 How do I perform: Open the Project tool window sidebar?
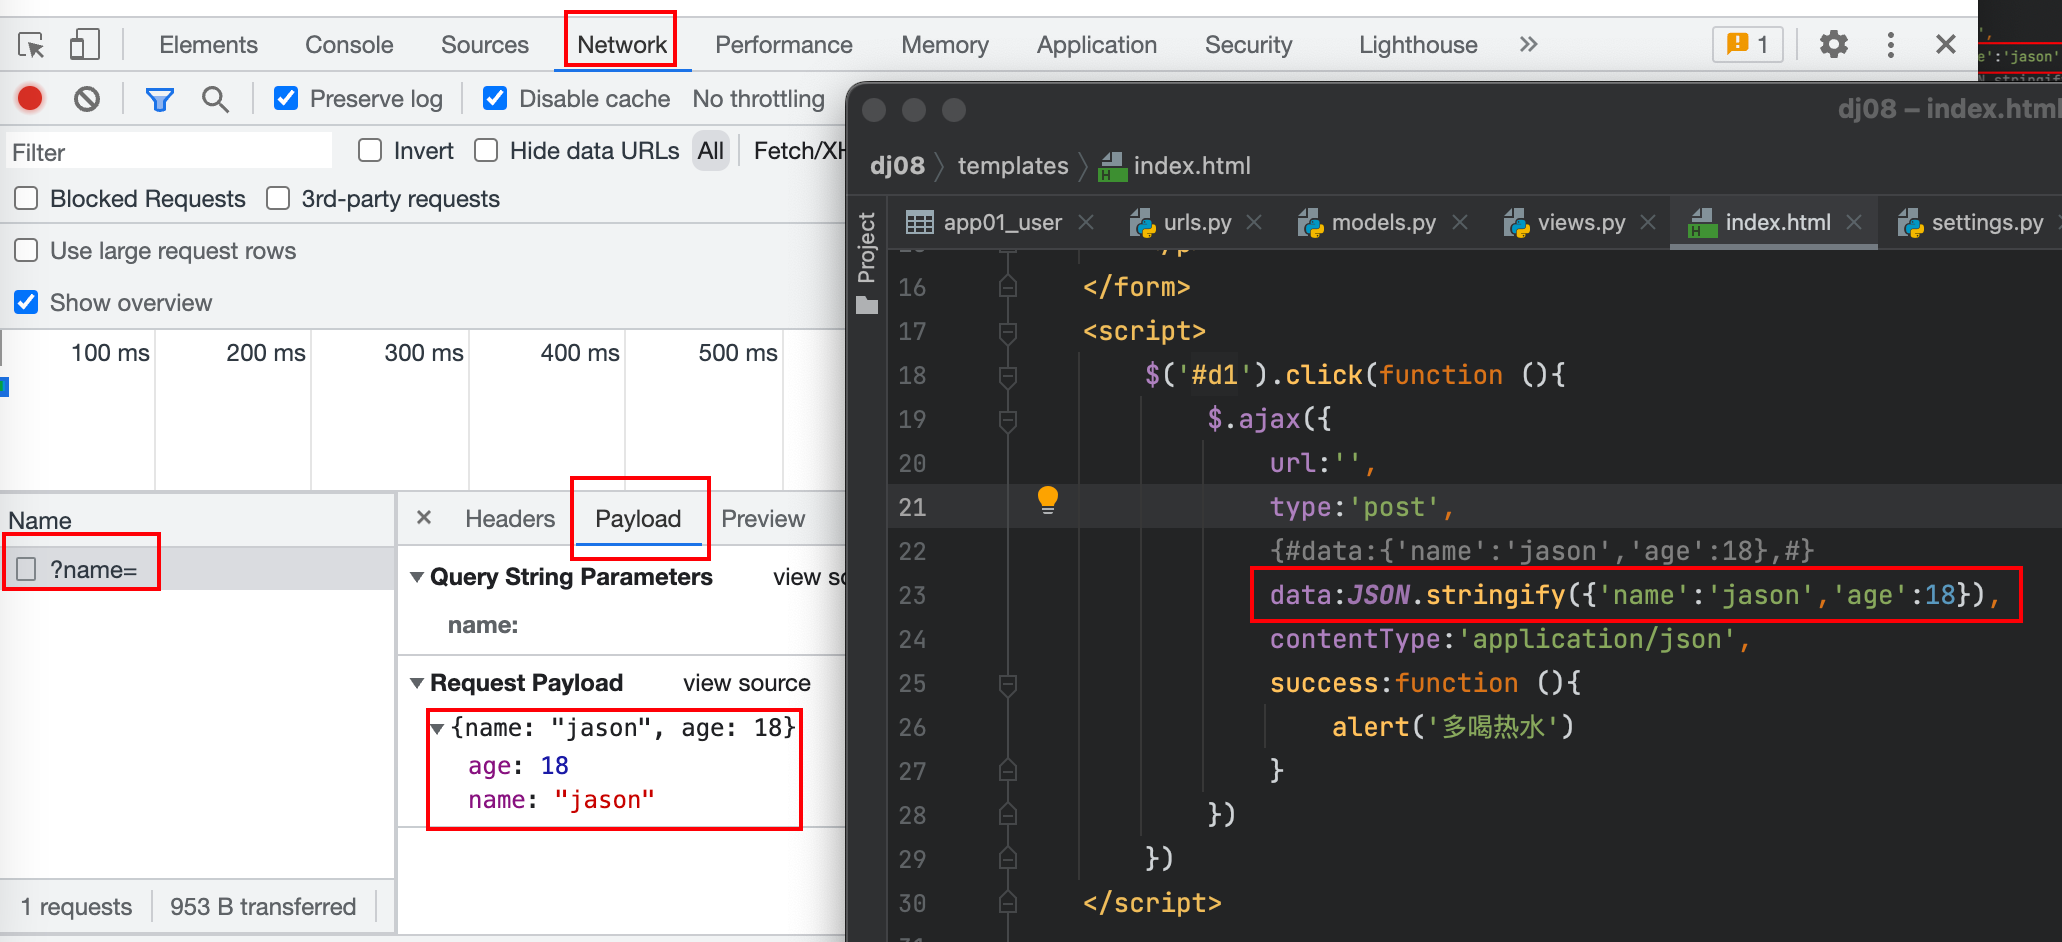coord(866,263)
